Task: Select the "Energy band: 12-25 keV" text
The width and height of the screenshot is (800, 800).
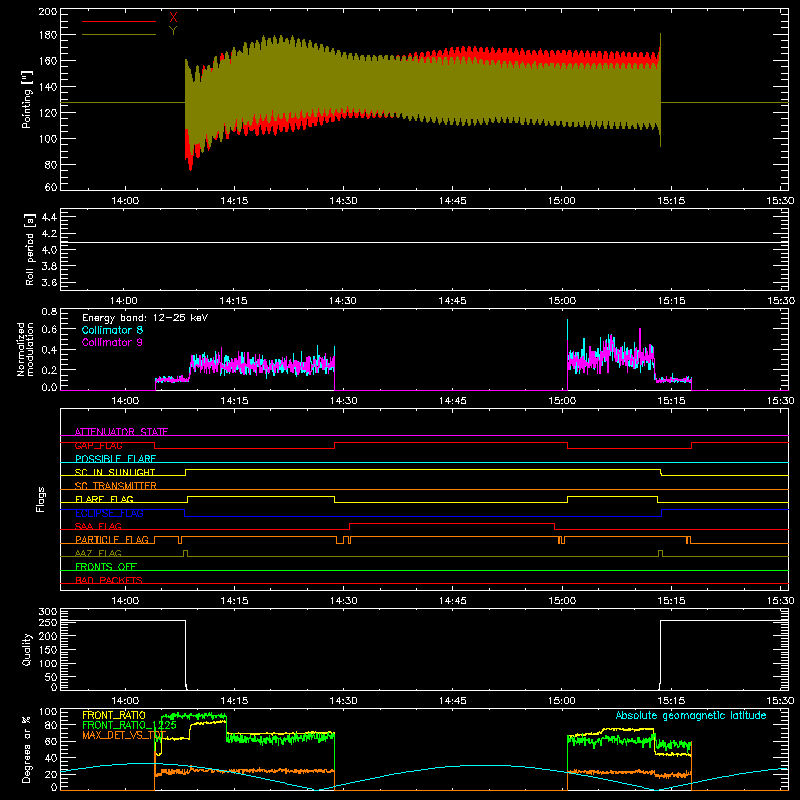Action: pyautogui.click(x=145, y=318)
